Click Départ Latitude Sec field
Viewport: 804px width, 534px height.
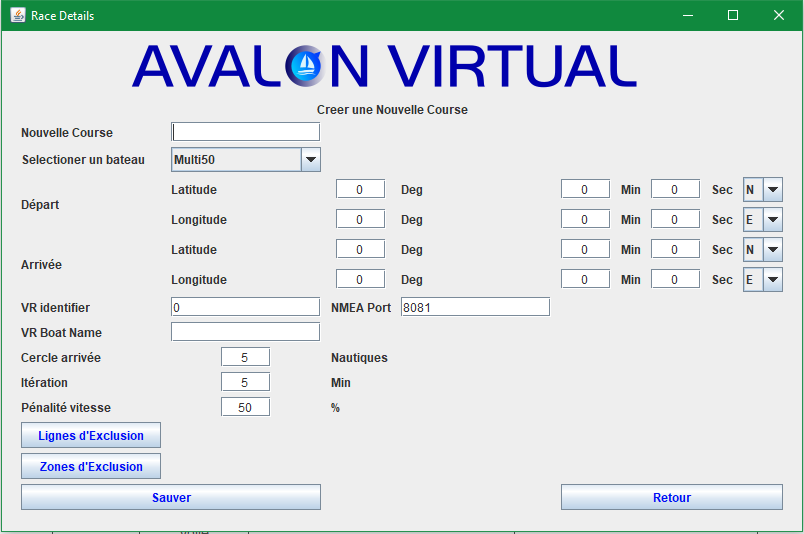tap(675, 189)
